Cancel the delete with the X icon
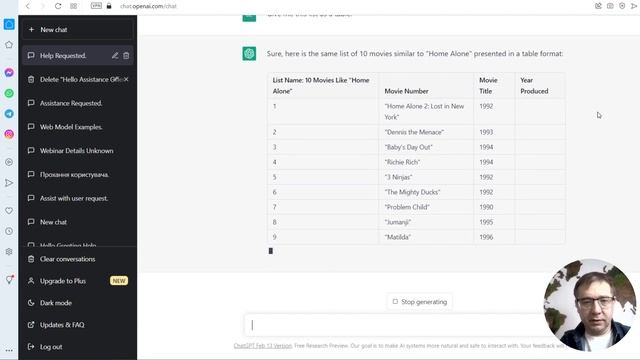The height and width of the screenshot is (360, 640). click(126, 79)
